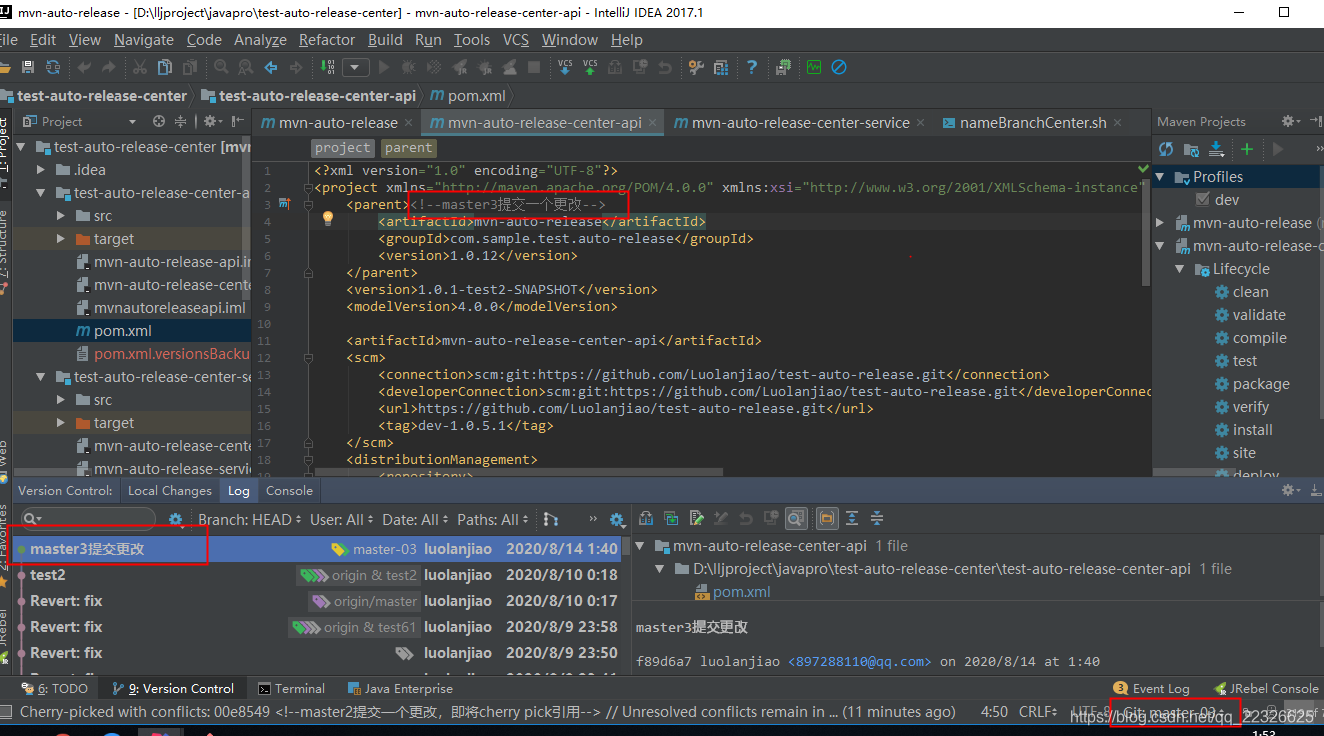Select the Maven compile lifecycle goal
The width and height of the screenshot is (1324, 736).
coord(1259,338)
